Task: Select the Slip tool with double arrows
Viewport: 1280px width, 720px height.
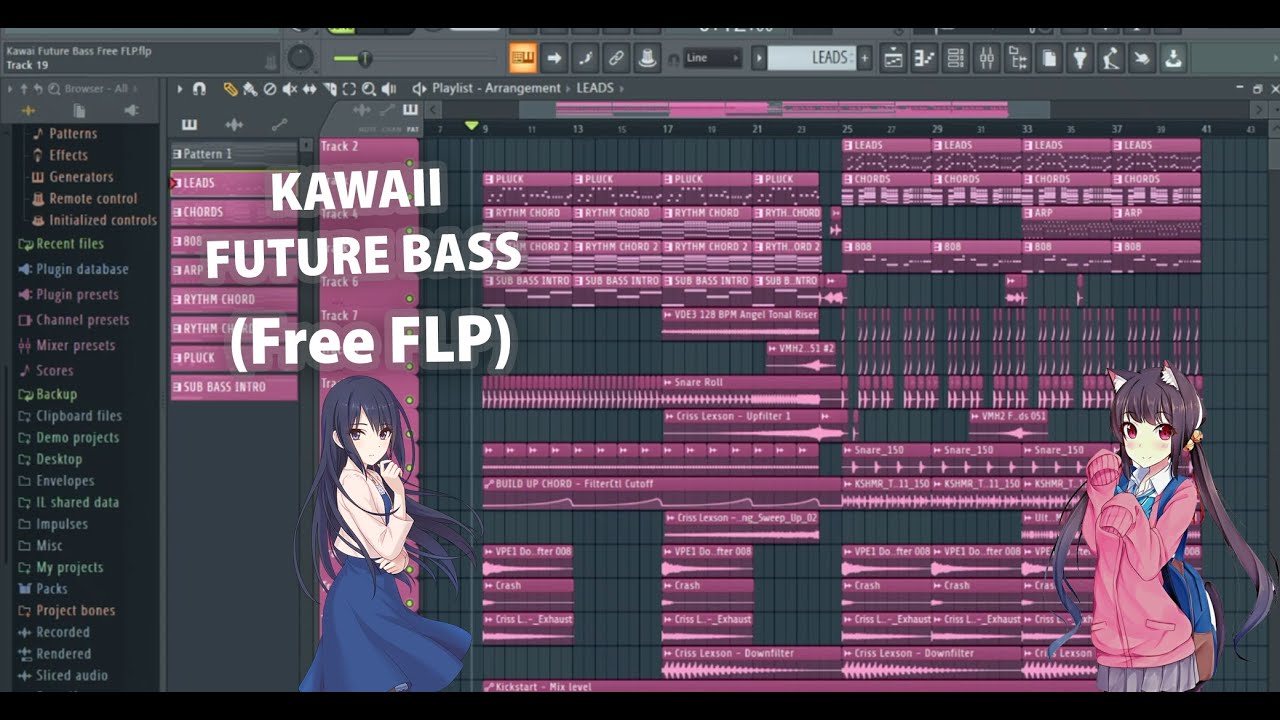Action: tap(309, 89)
